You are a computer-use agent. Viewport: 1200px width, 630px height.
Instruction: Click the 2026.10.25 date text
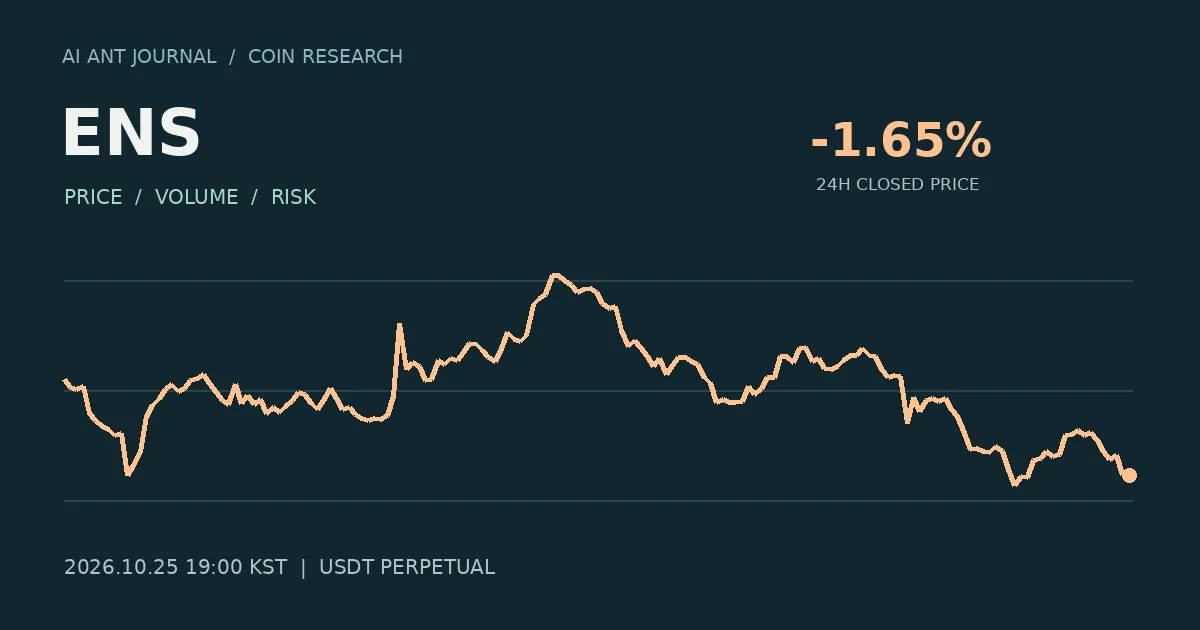[121, 567]
